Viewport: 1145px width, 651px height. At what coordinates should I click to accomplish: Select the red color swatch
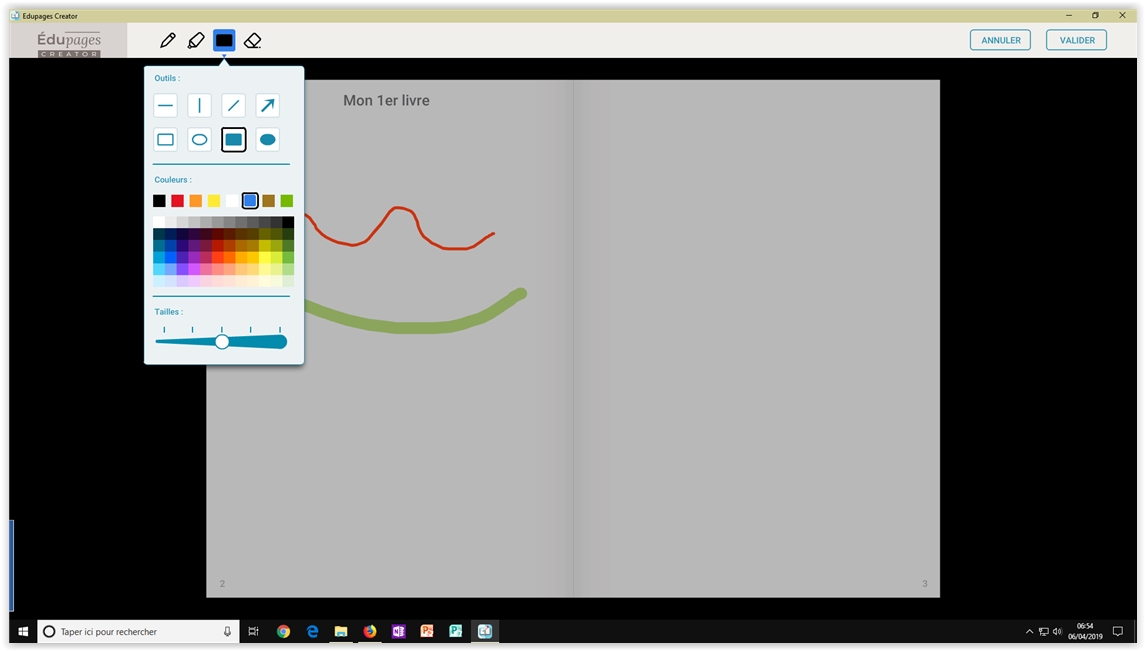[x=177, y=201]
